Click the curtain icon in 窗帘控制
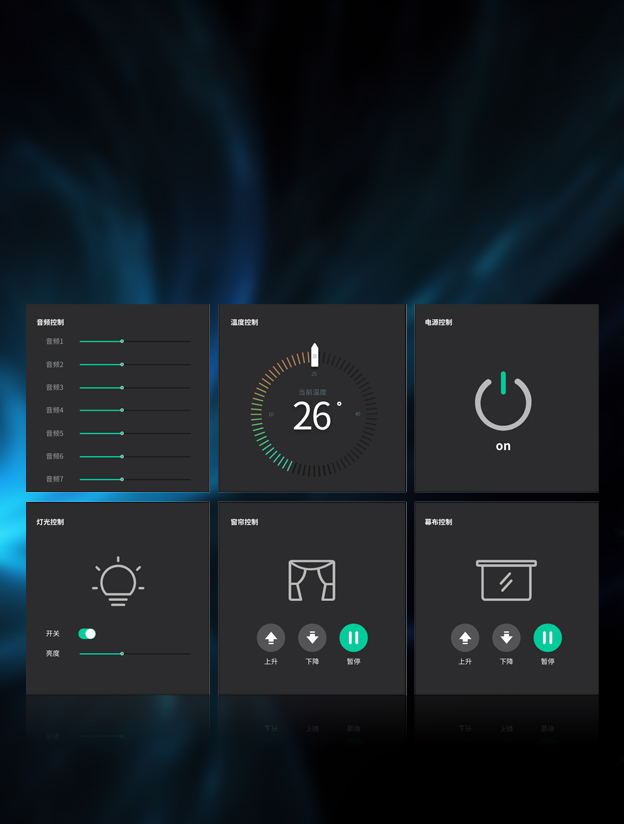This screenshot has height=824, width=624. 312,580
